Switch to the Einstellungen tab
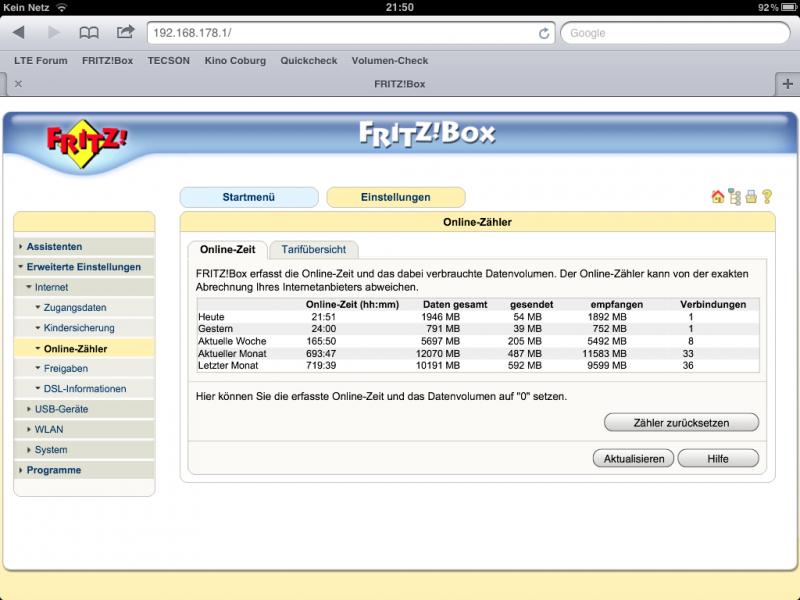This screenshot has height=600, width=800. [395, 197]
